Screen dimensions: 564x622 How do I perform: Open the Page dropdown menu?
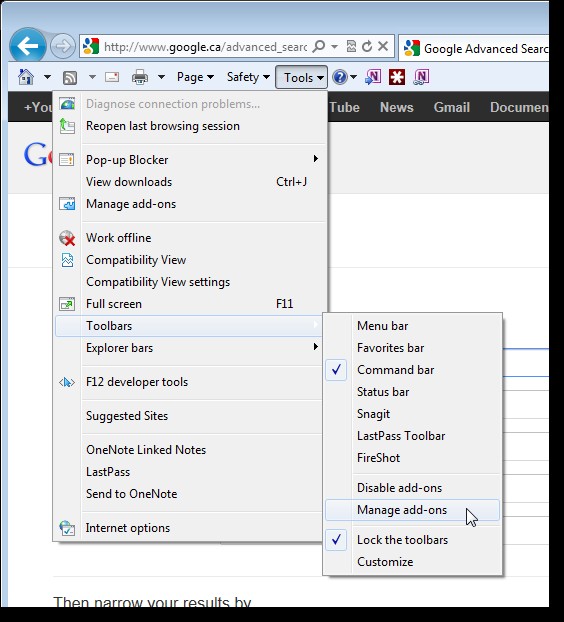click(x=195, y=77)
